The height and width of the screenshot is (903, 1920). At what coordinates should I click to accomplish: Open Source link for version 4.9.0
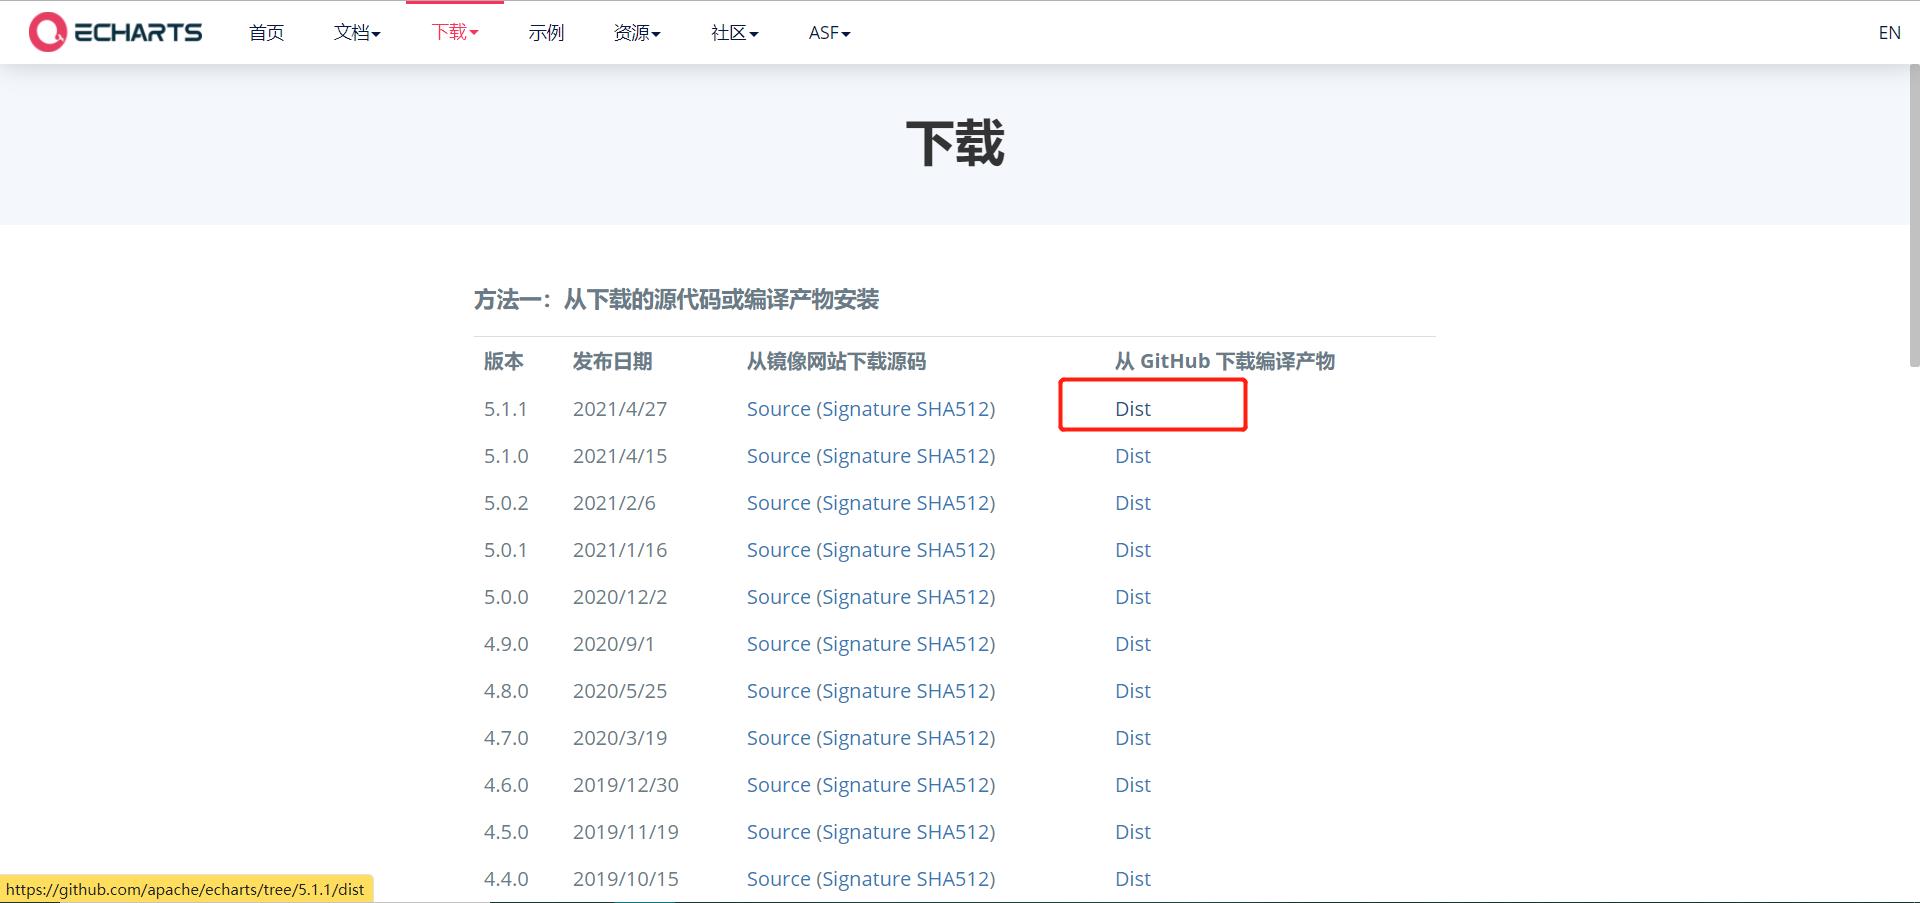tap(778, 644)
